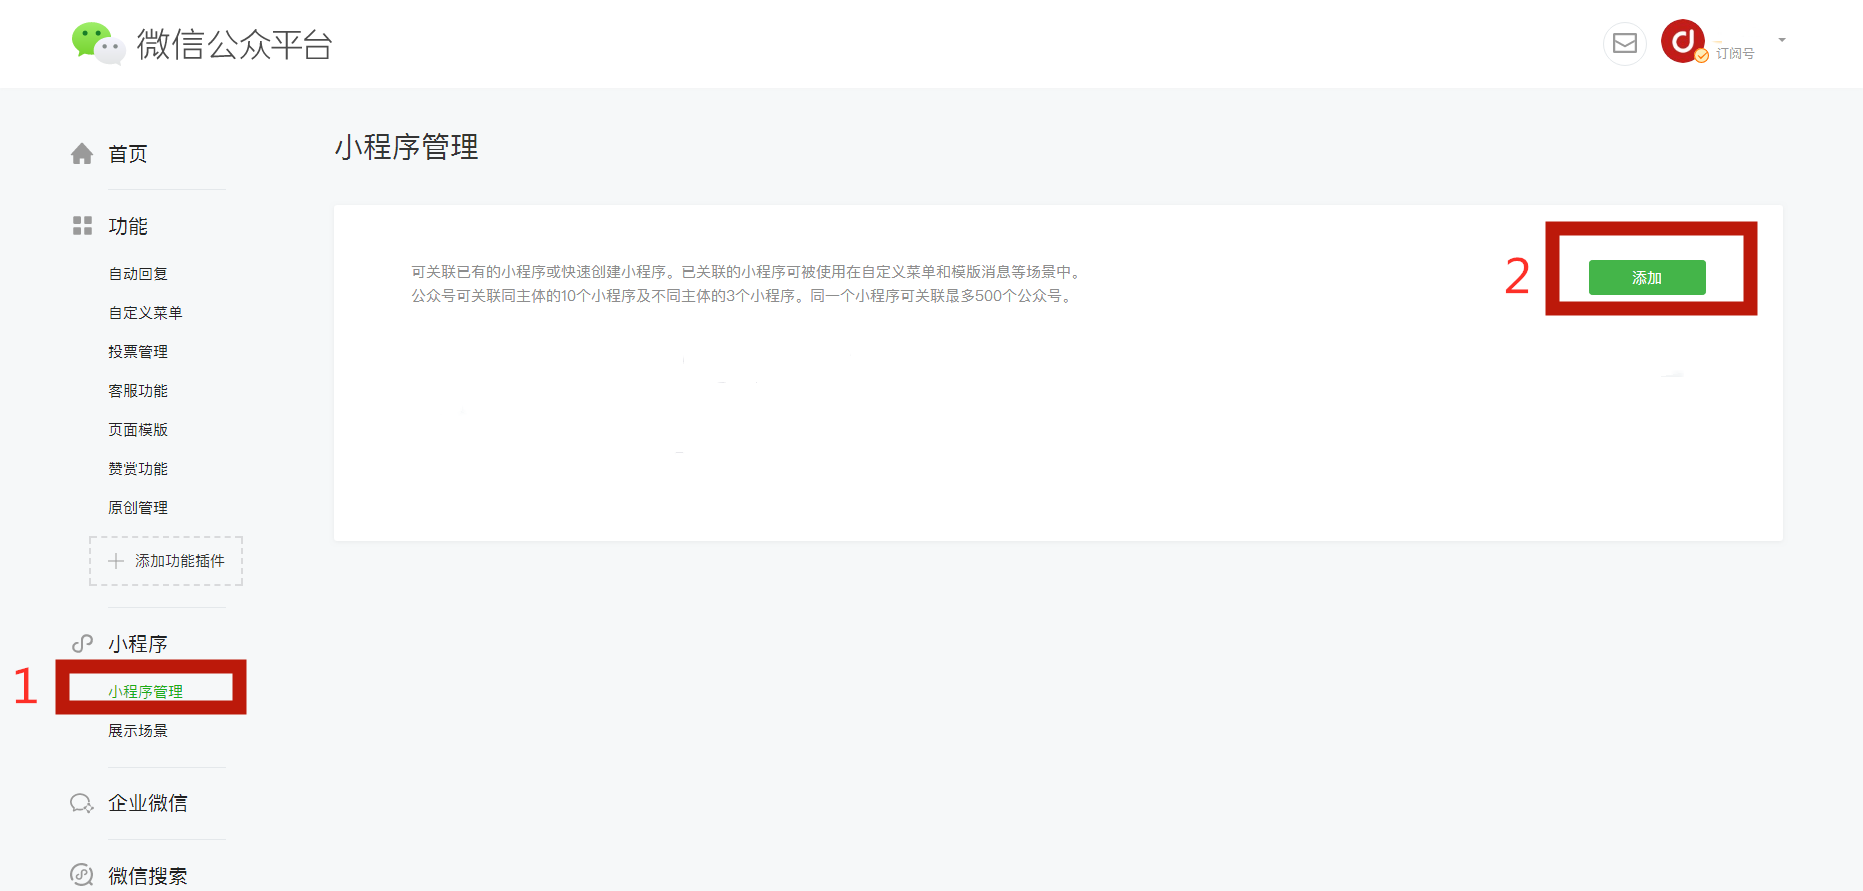Click the chat icon beside 企业微信
The height and width of the screenshot is (891, 1863).
tap(82, 804)
